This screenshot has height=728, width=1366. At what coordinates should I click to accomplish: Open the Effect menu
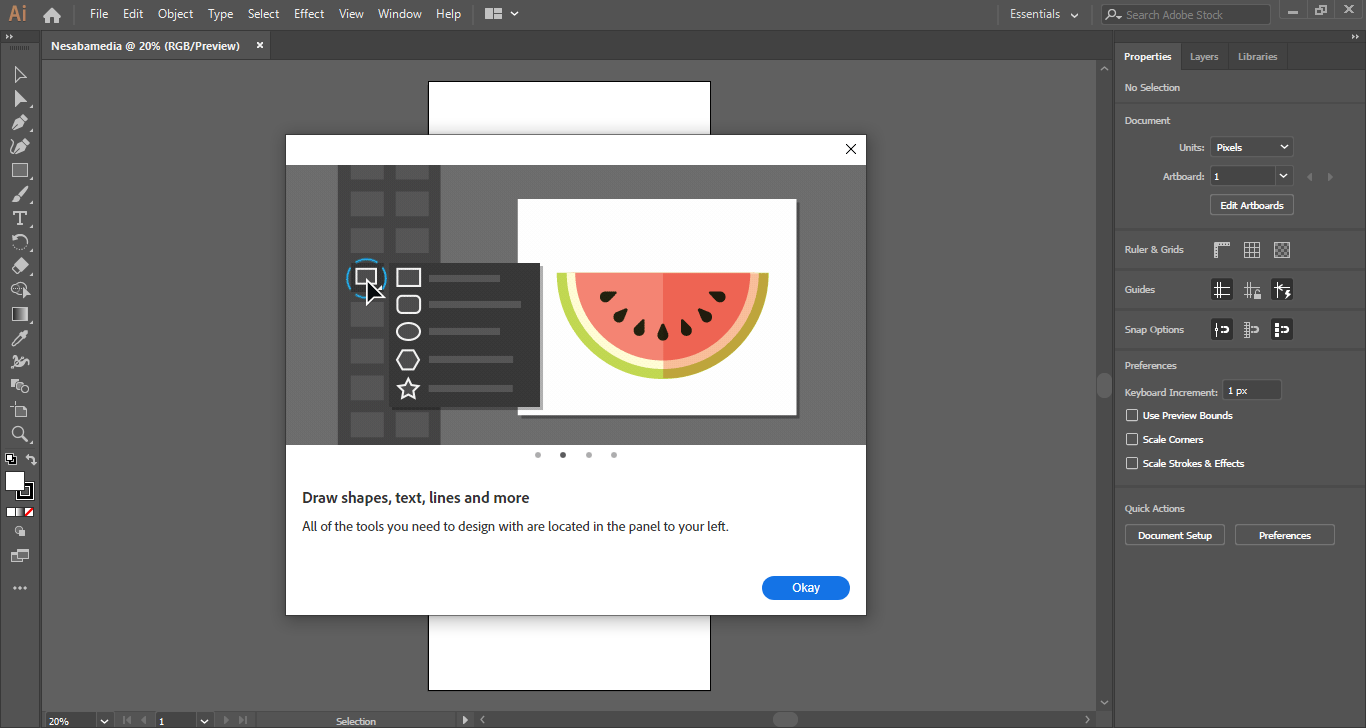(x=309, y=14)
